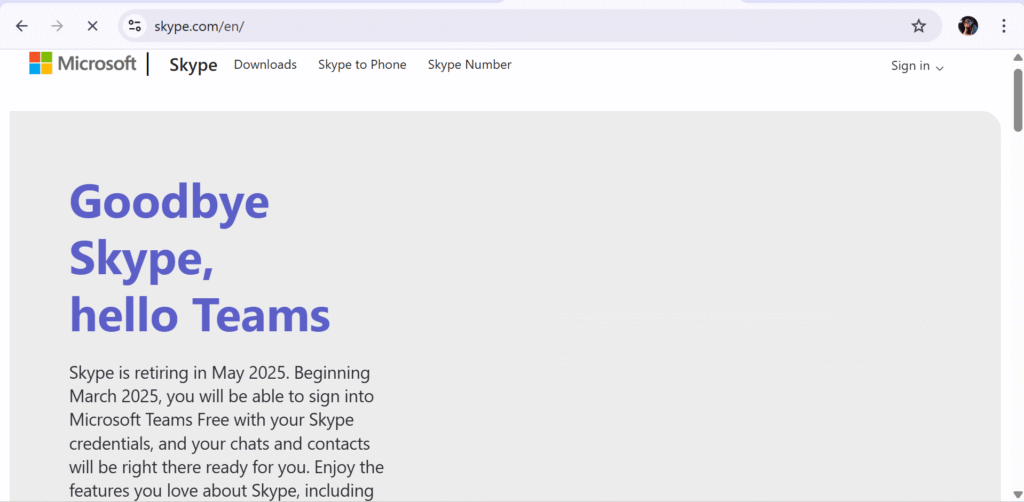
Task: Open the Skype to Phone menu item
Action: [x=362, y=65]
